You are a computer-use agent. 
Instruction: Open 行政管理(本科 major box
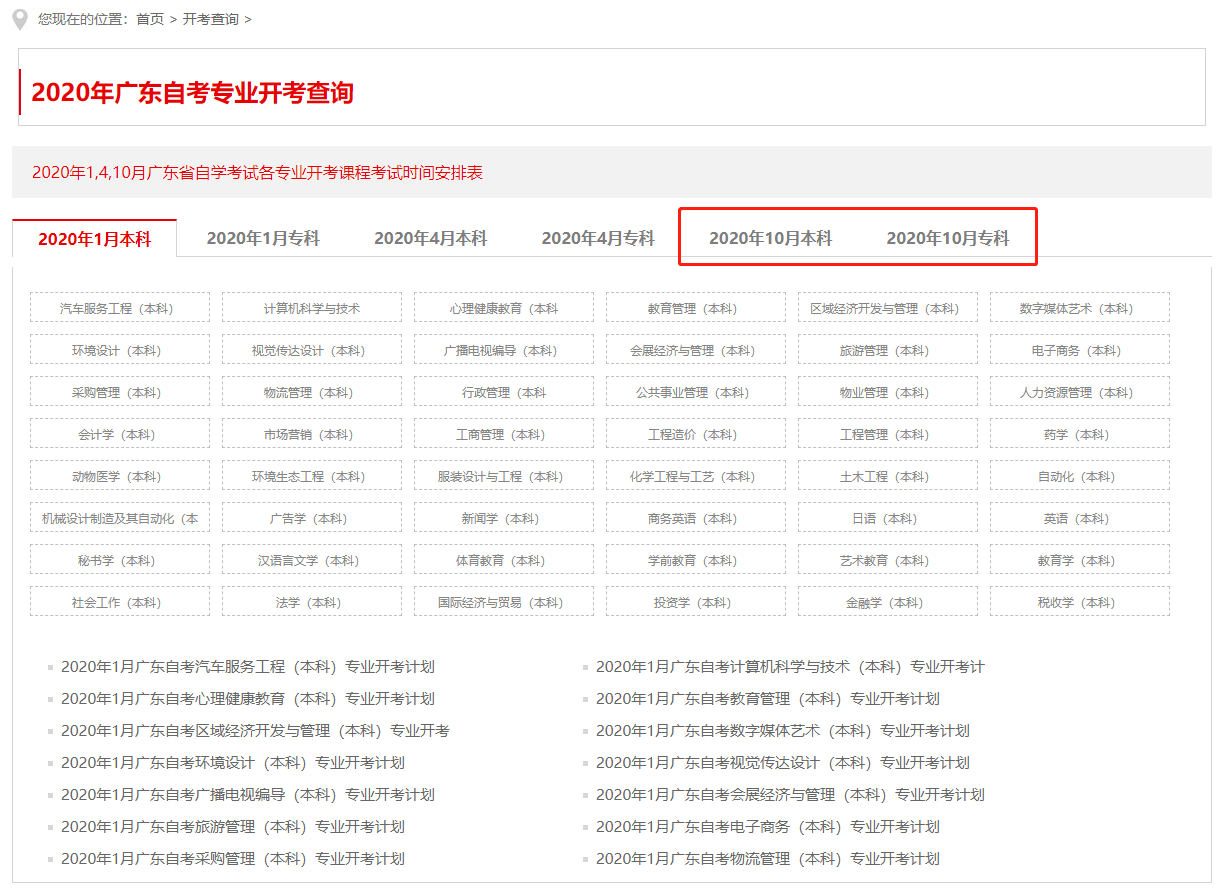pos(504,392)
